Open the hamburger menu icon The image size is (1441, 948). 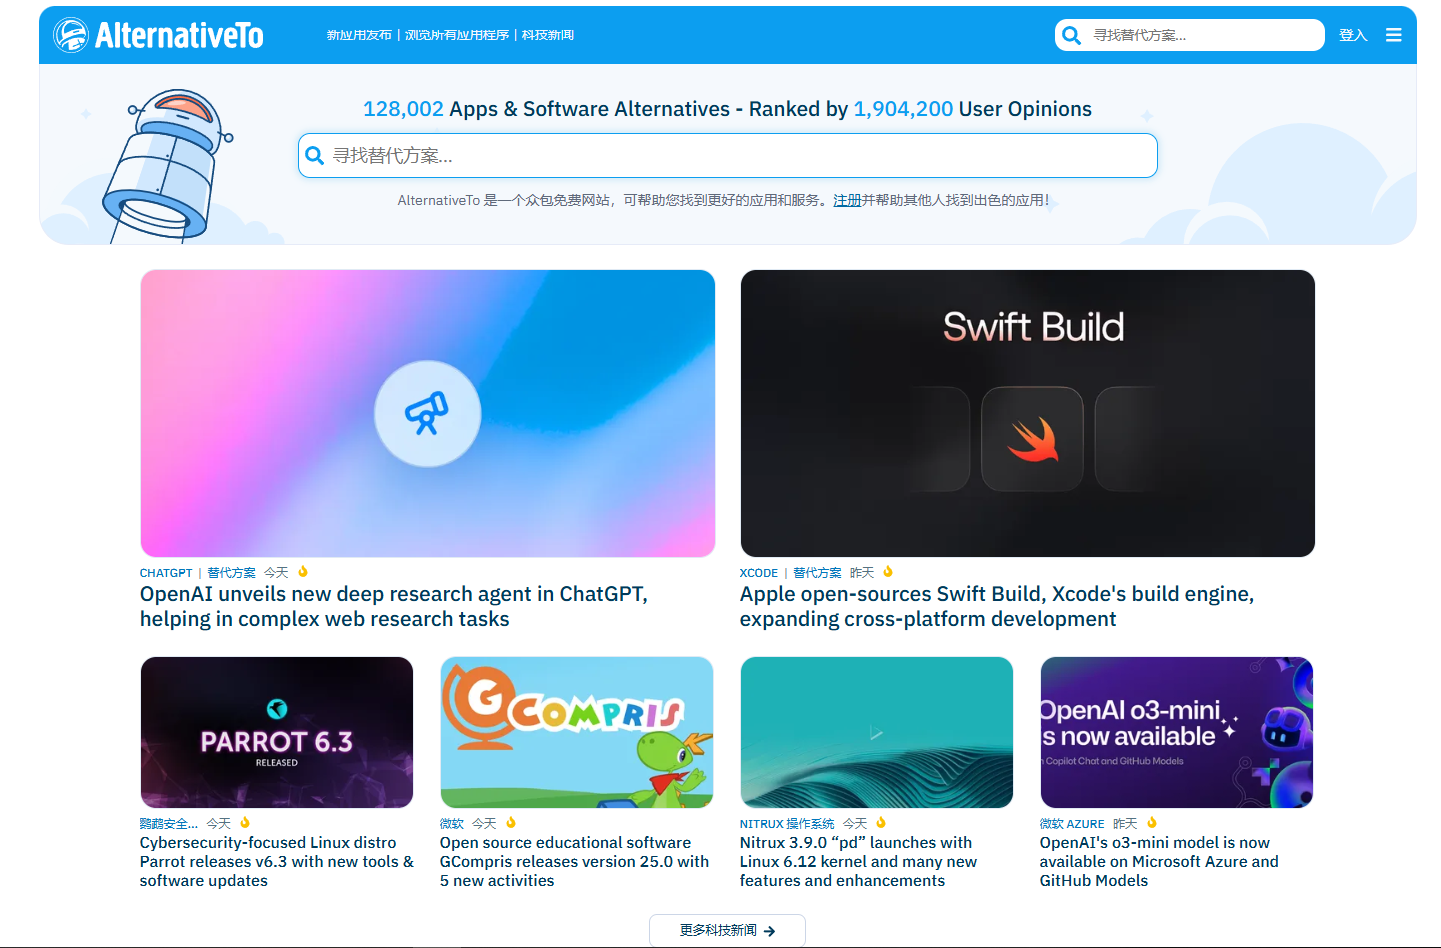[x=1393, y=35]
